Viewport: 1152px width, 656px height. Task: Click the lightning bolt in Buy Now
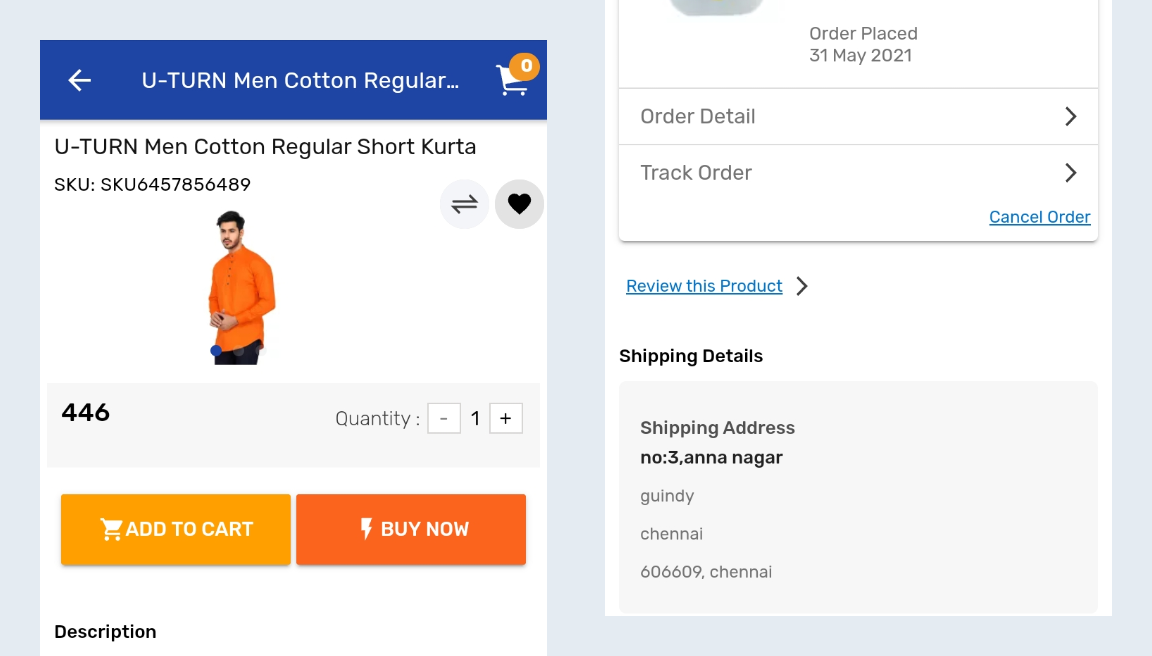tap(366, 528)
